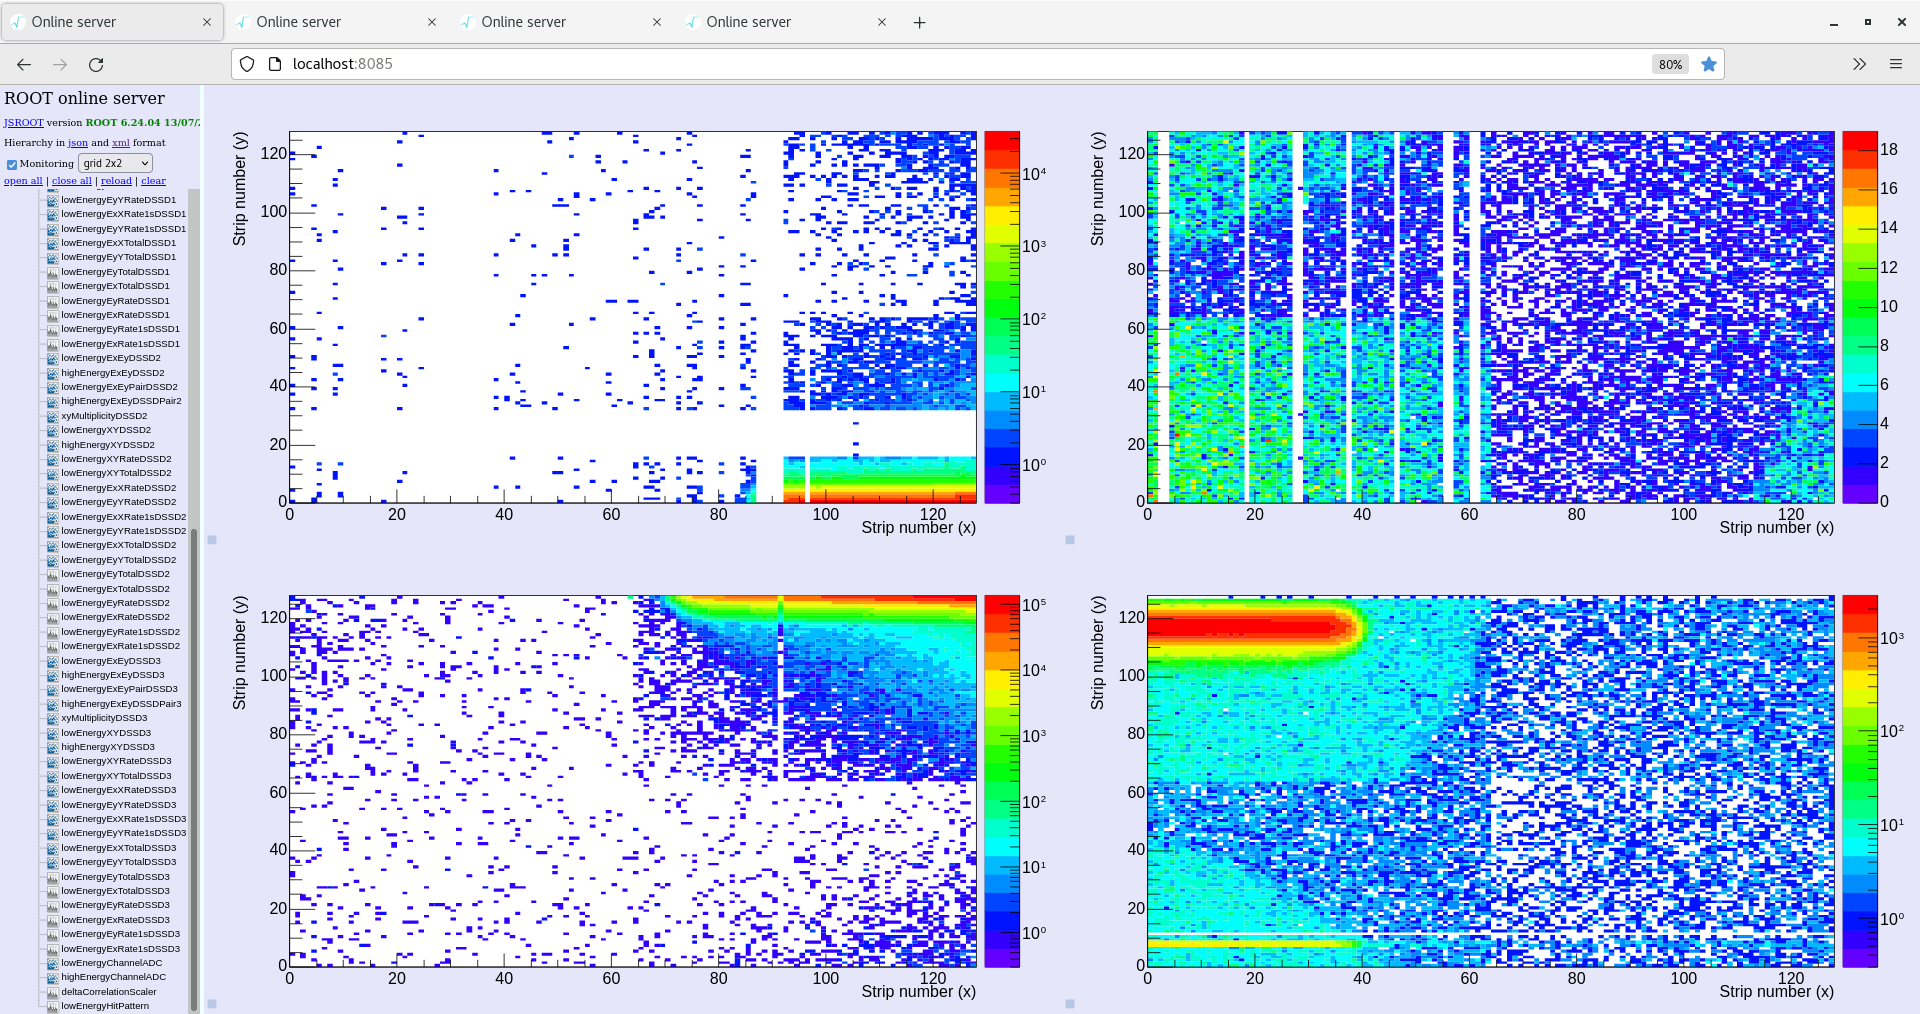
Task: Click the 1D histogram icon beside deltaCorrelationScaler
Action: pos(52,991)
